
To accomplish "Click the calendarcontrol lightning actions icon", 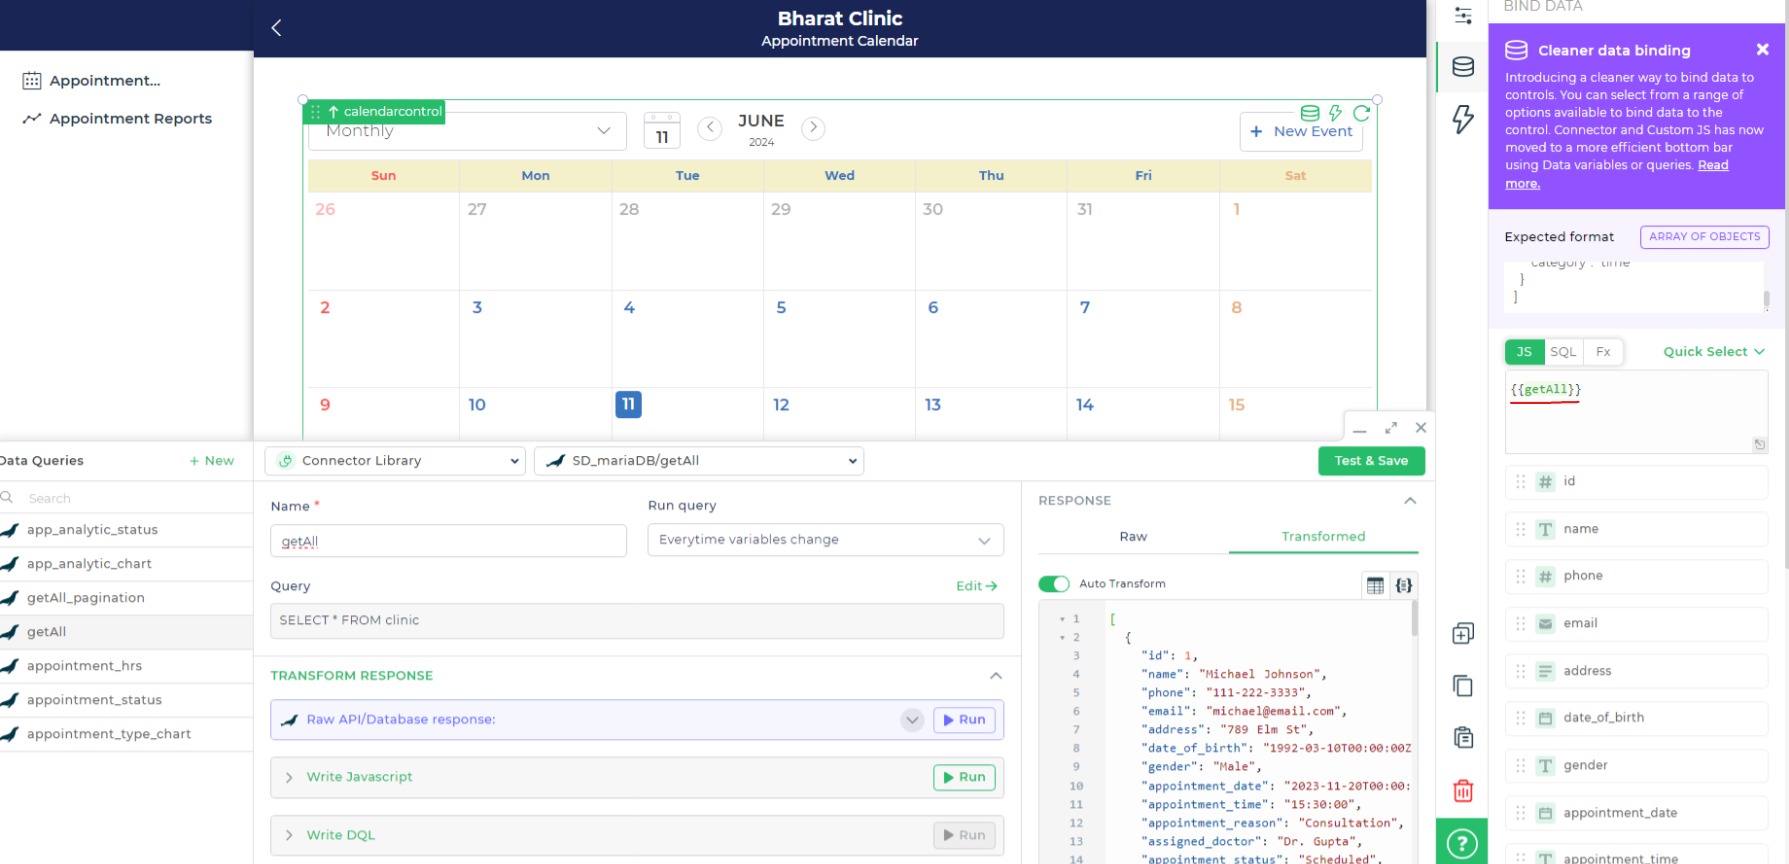I will pyautogui.click(x=1335, y=113).
